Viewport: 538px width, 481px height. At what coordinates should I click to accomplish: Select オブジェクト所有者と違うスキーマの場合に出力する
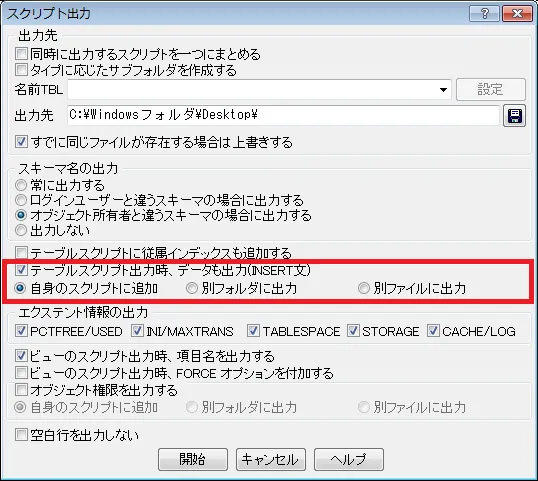click(21, 215)
